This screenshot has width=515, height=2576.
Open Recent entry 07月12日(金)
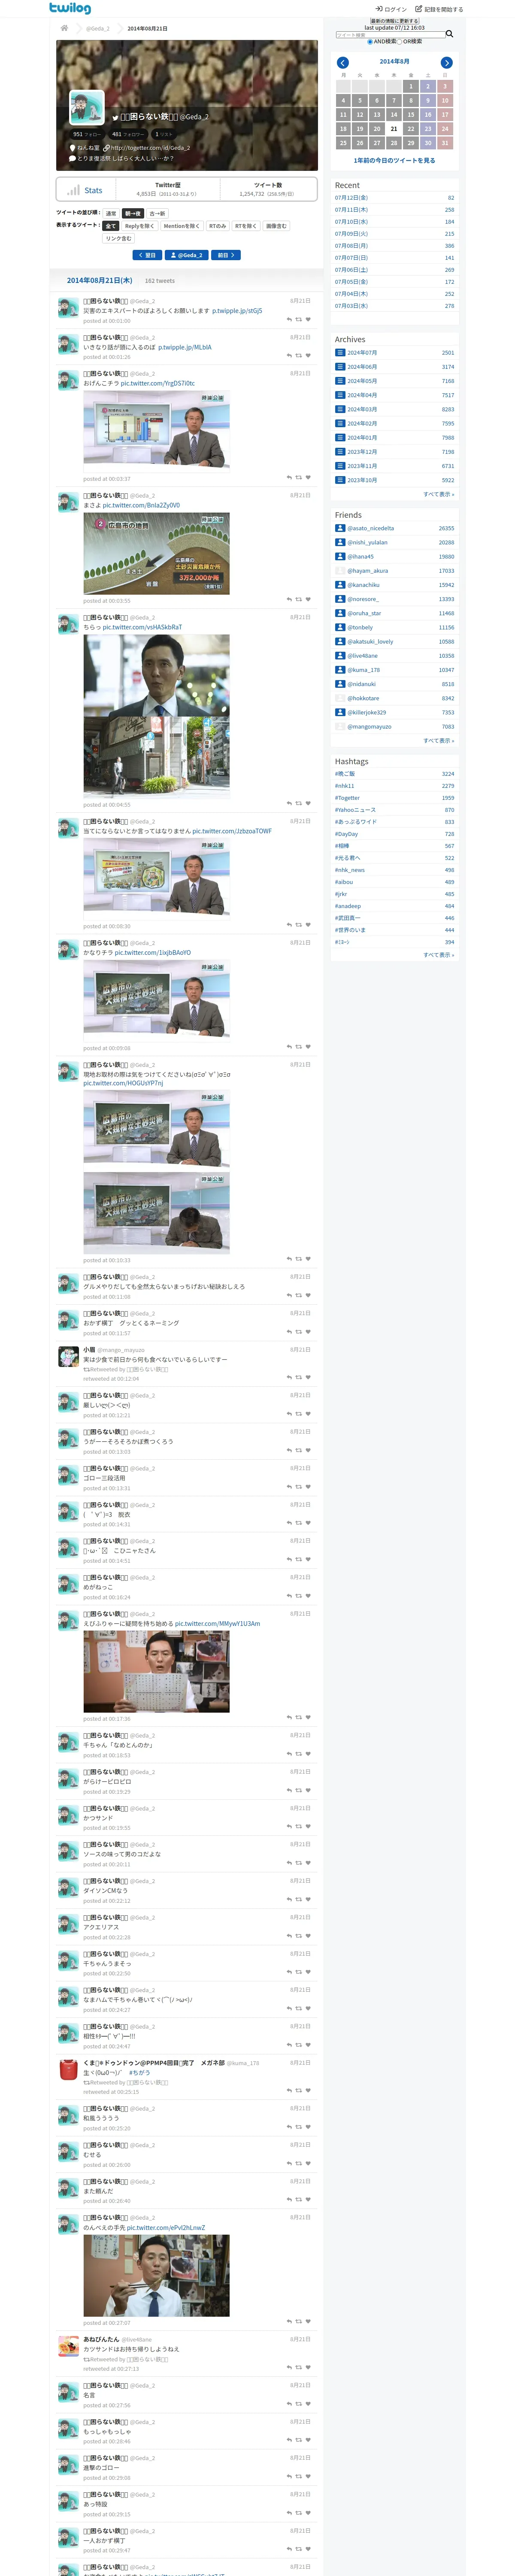click(351, 198)
